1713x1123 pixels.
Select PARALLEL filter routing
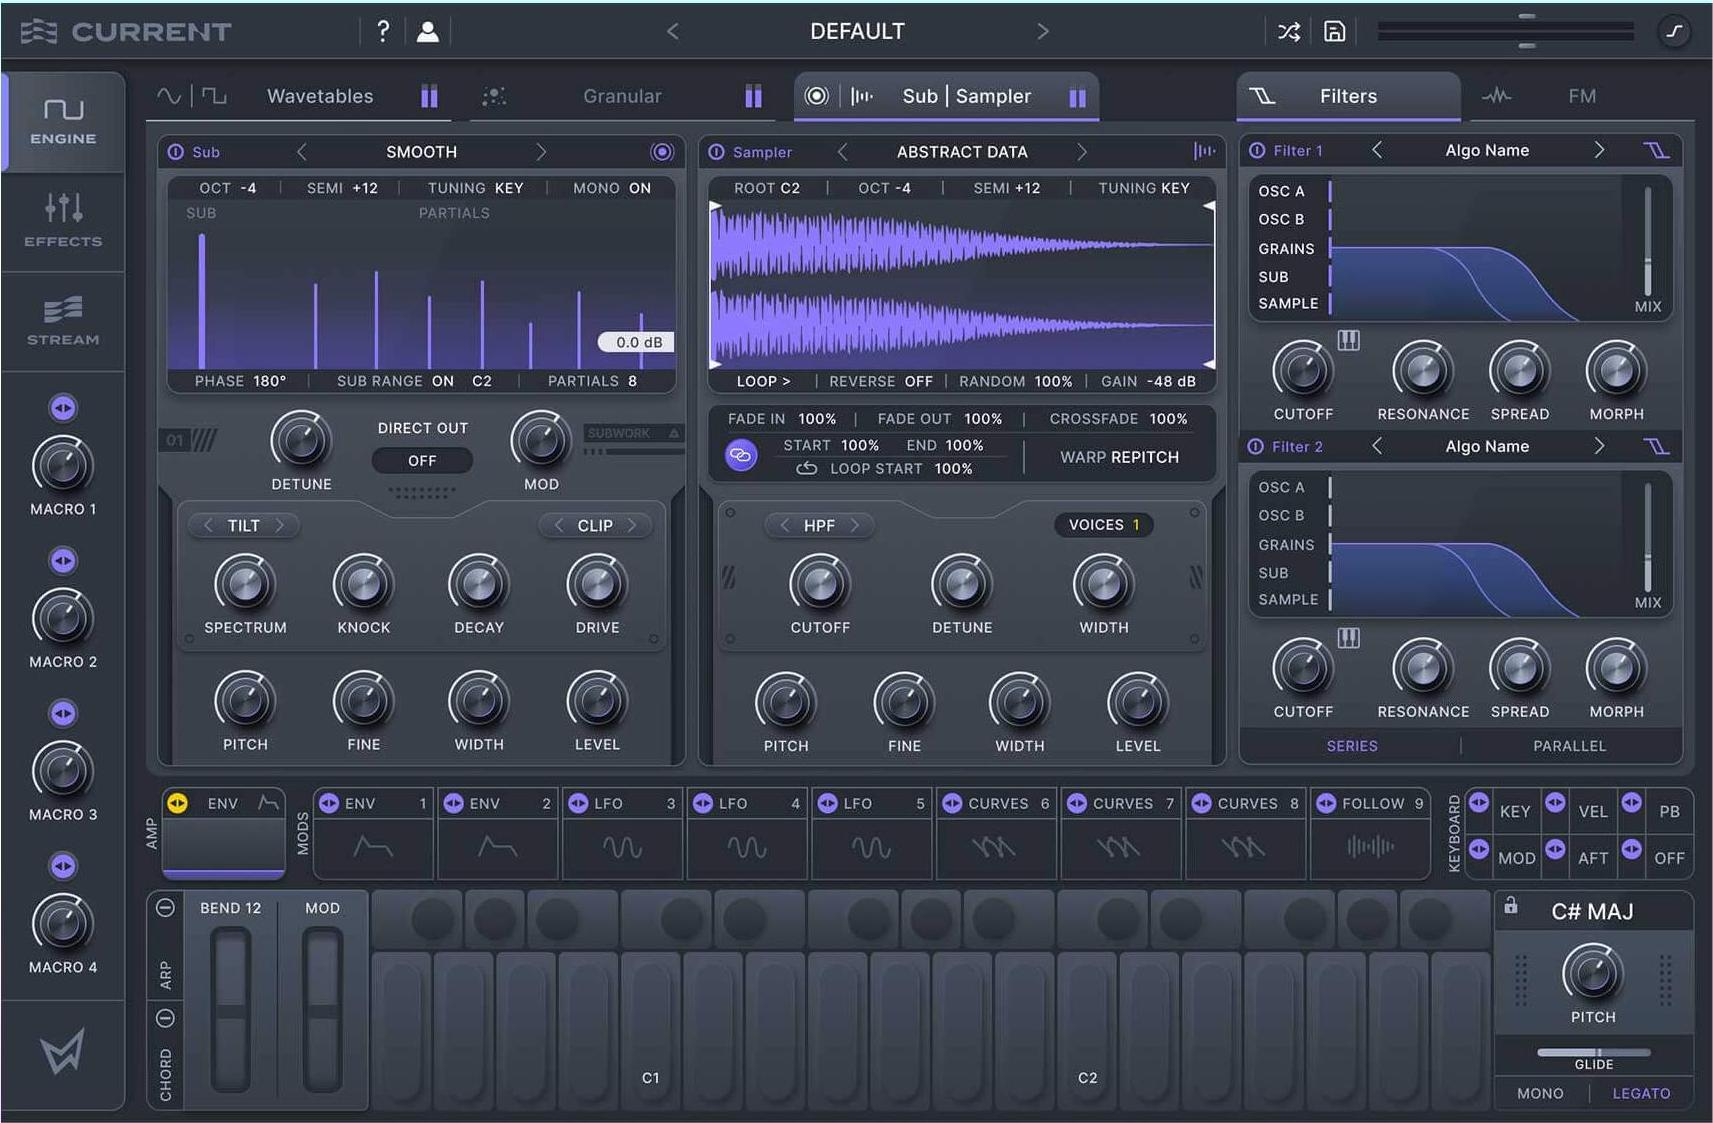(x=1569, y=745)
